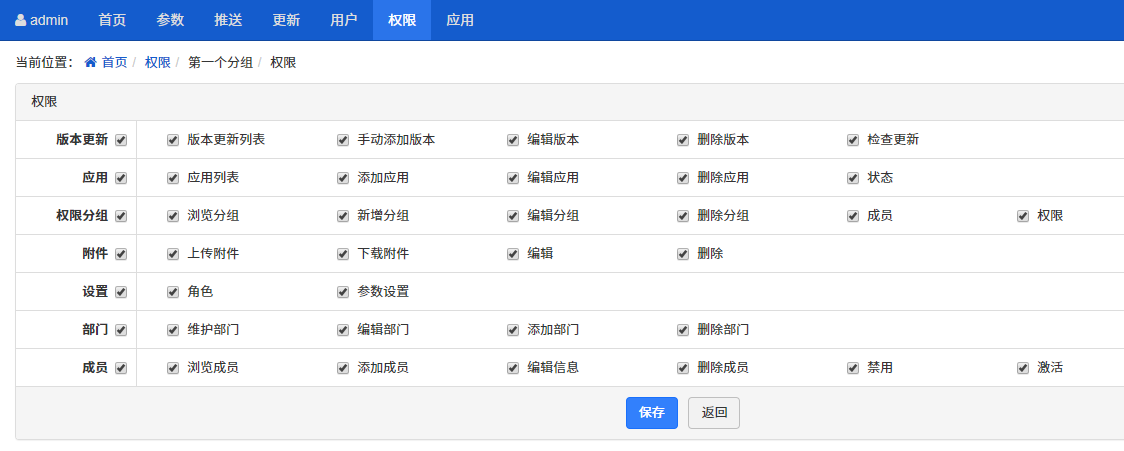This screenshot has height=451, width=1124.
Task: Toggle the 版本更新 group checkbox
Action: pyautogui.click(x=121, y=140)
